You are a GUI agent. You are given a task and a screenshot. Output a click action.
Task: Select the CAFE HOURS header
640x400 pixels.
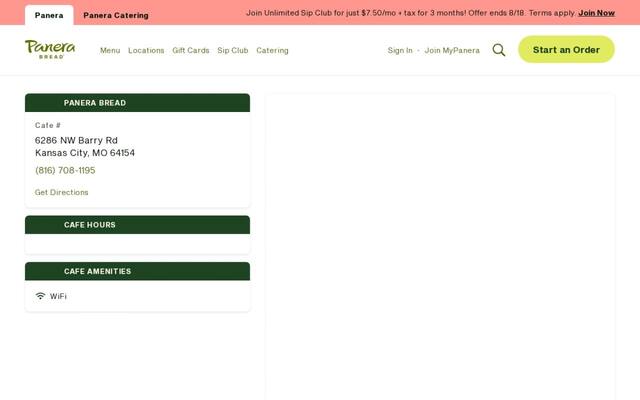[138, 225]
